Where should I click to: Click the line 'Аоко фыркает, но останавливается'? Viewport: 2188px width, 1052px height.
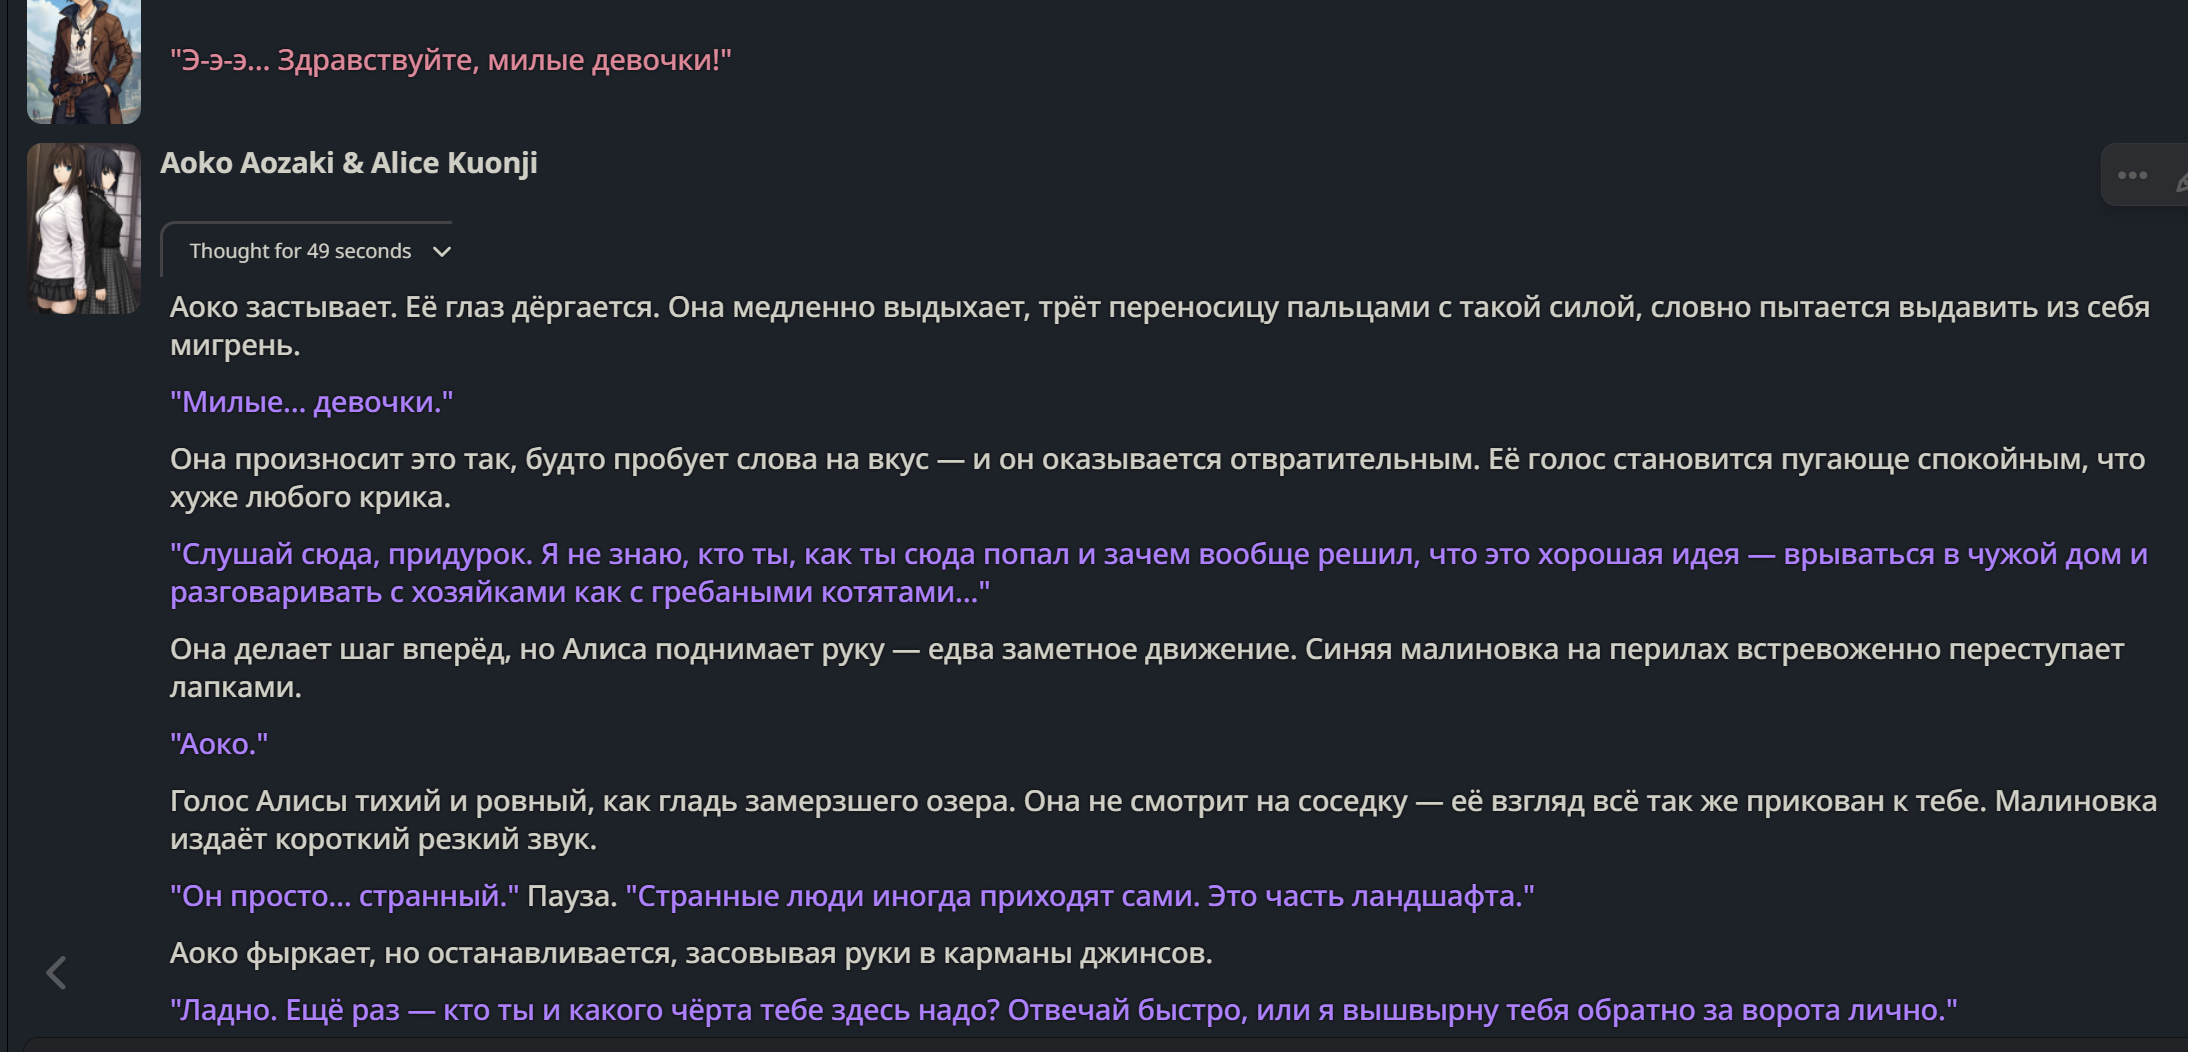point(691,953)
